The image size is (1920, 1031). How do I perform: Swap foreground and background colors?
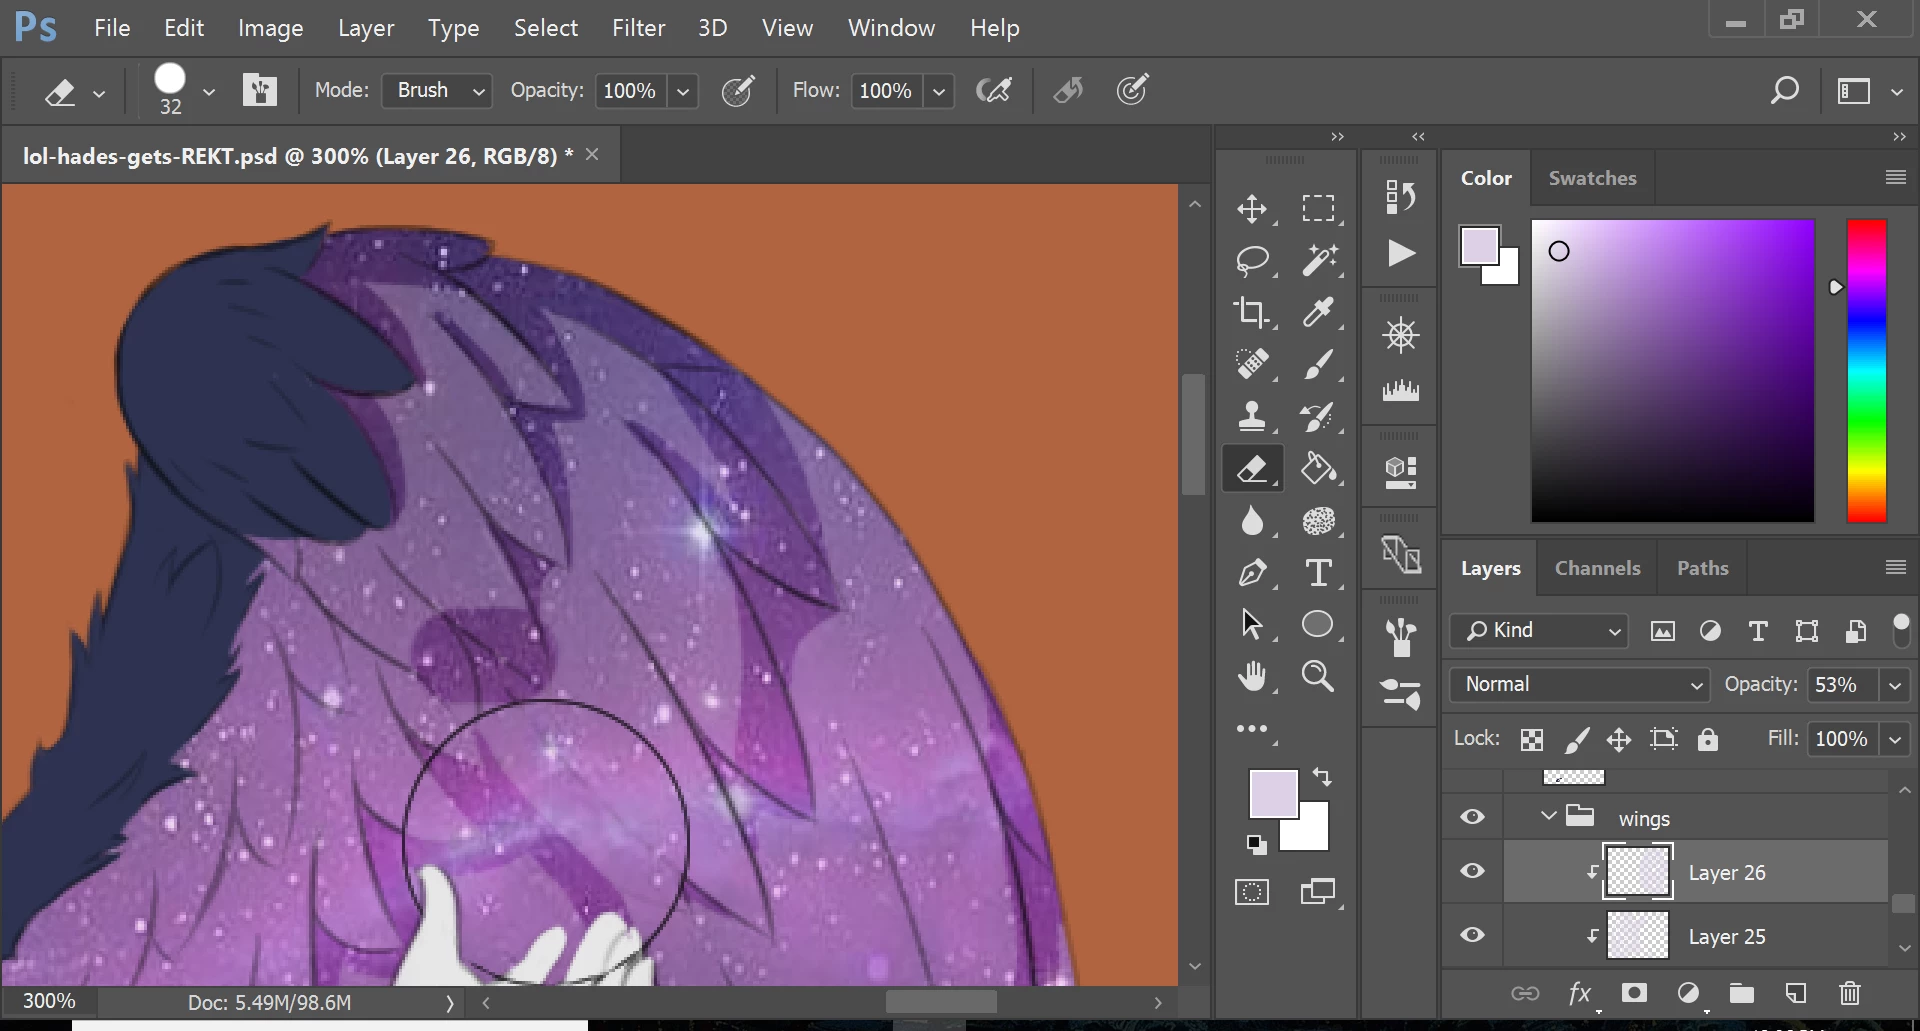pos(1322,776)
